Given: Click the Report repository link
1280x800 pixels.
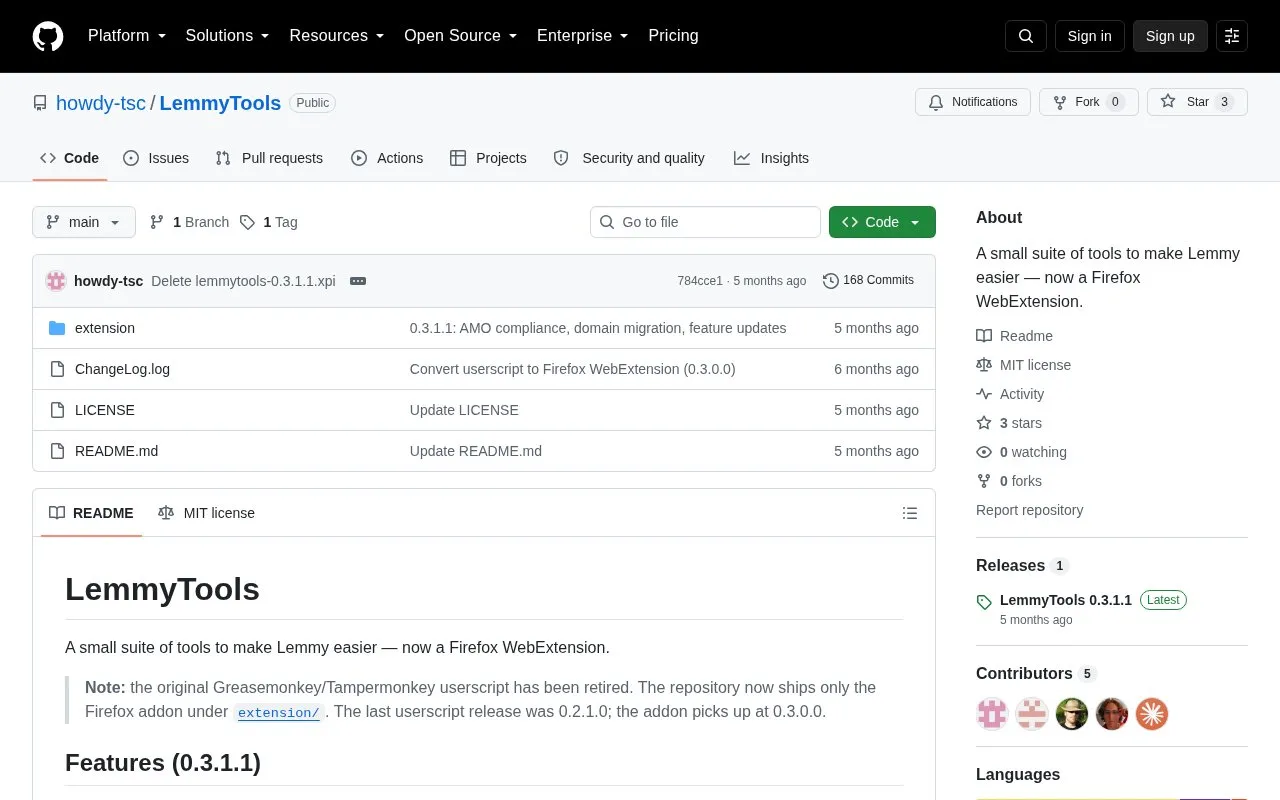Looking at the screenshot, I should coord(1029,510).
